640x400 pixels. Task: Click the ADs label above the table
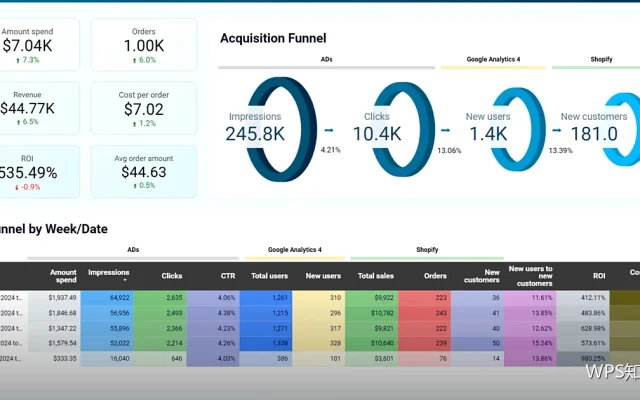pyautogui.click(x=133, y=249)
